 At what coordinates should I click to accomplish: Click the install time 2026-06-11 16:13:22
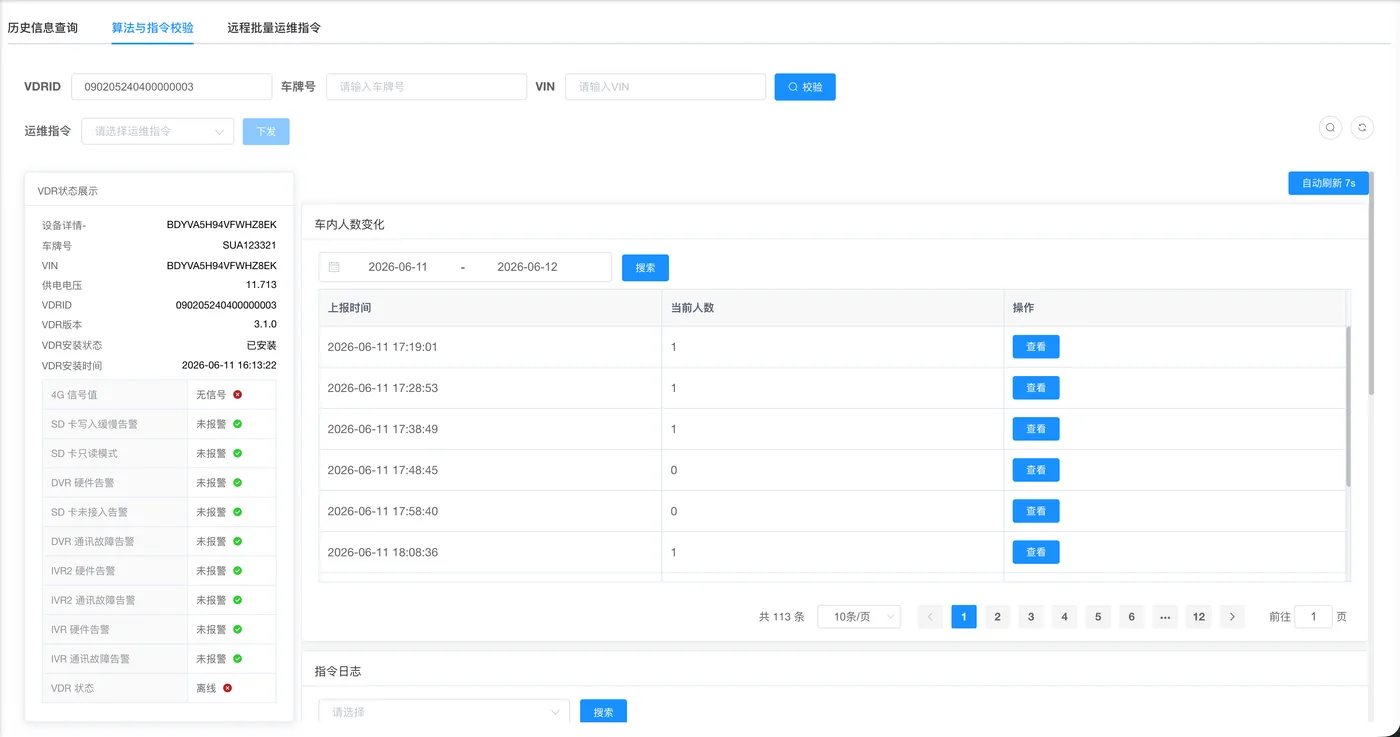pyautogui.click(x=229, y=365)
